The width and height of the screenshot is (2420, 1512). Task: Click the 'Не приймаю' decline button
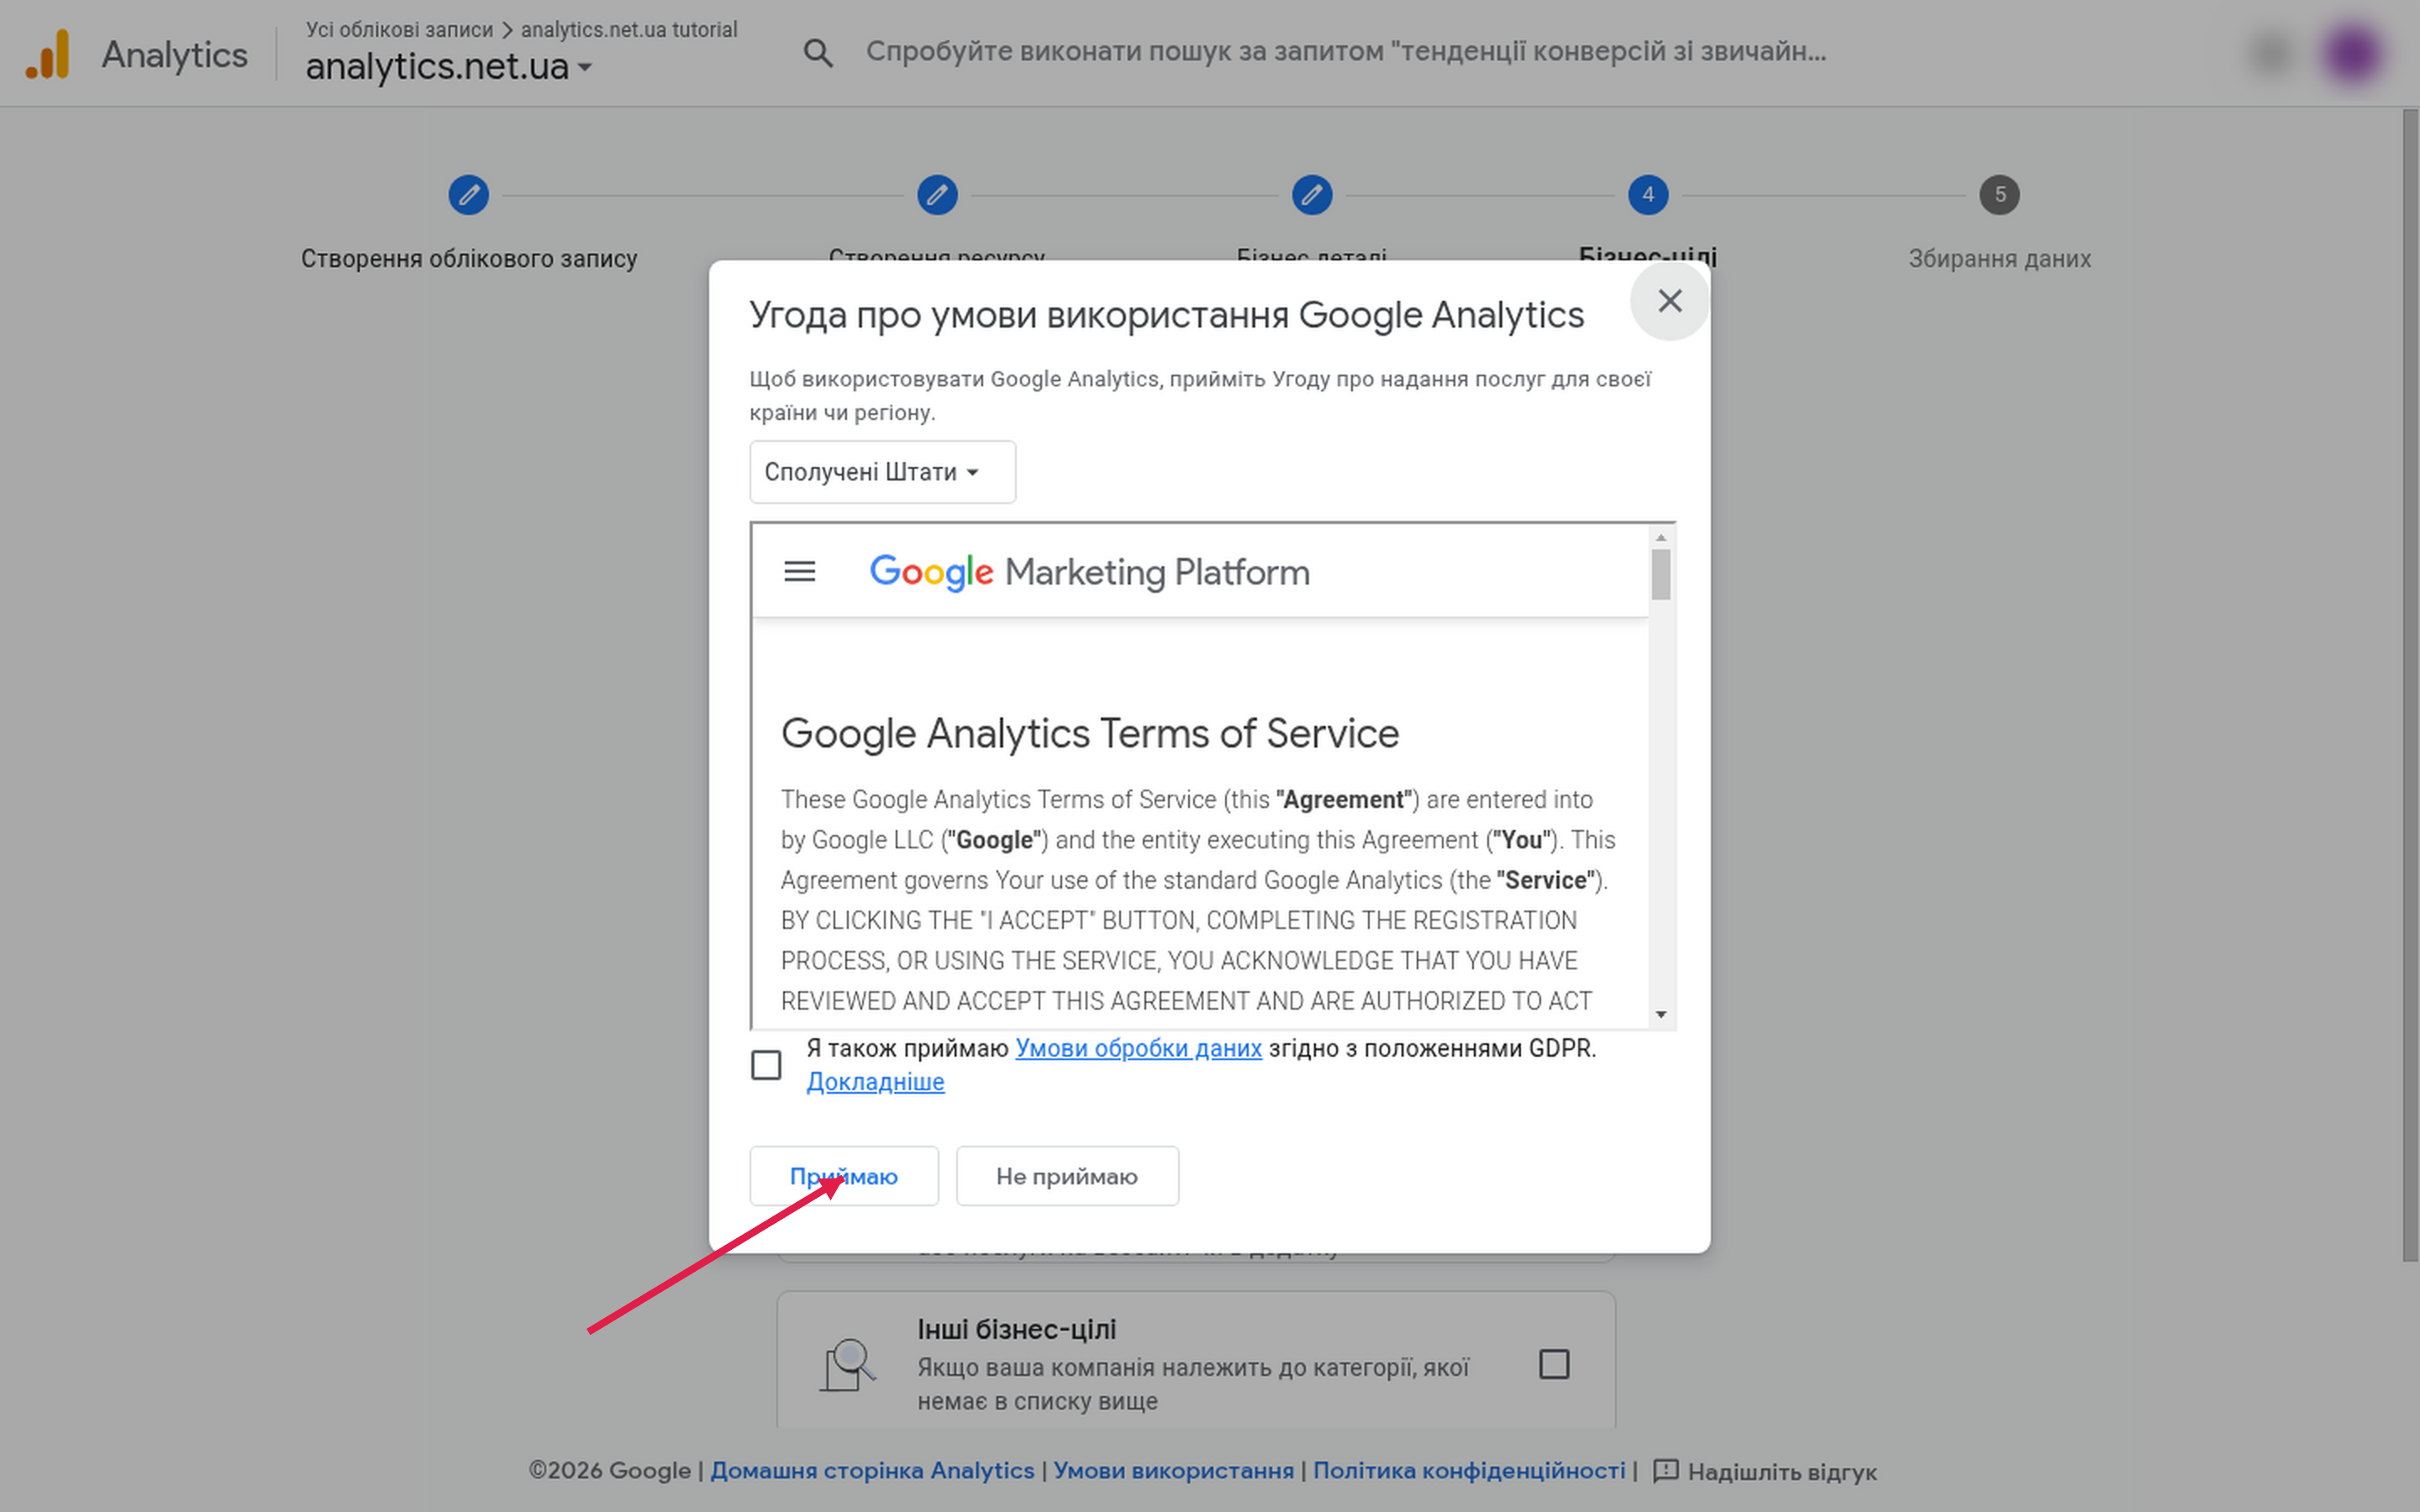1067,1176
